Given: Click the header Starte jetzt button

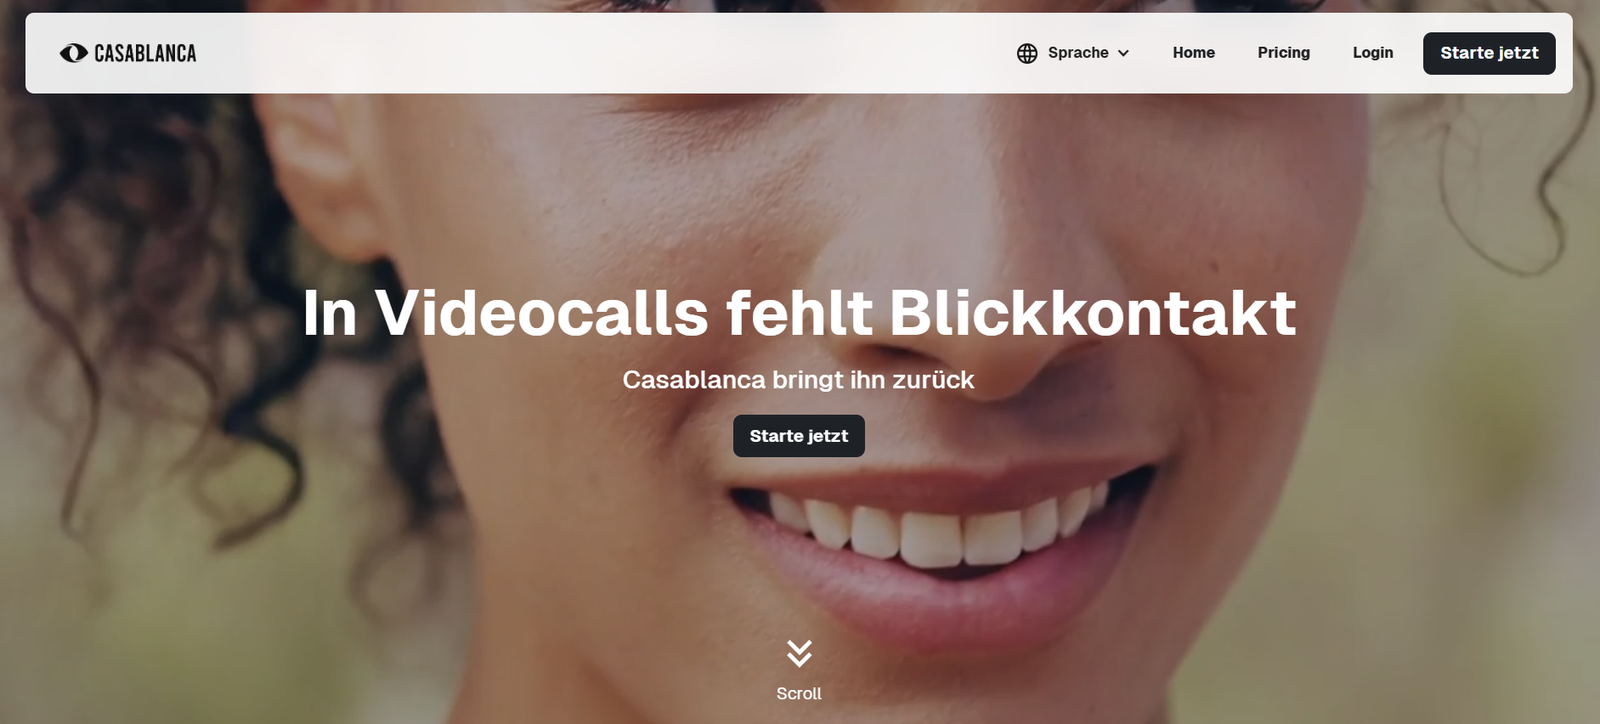Looking at the screenshot, I should (1489, 53).
